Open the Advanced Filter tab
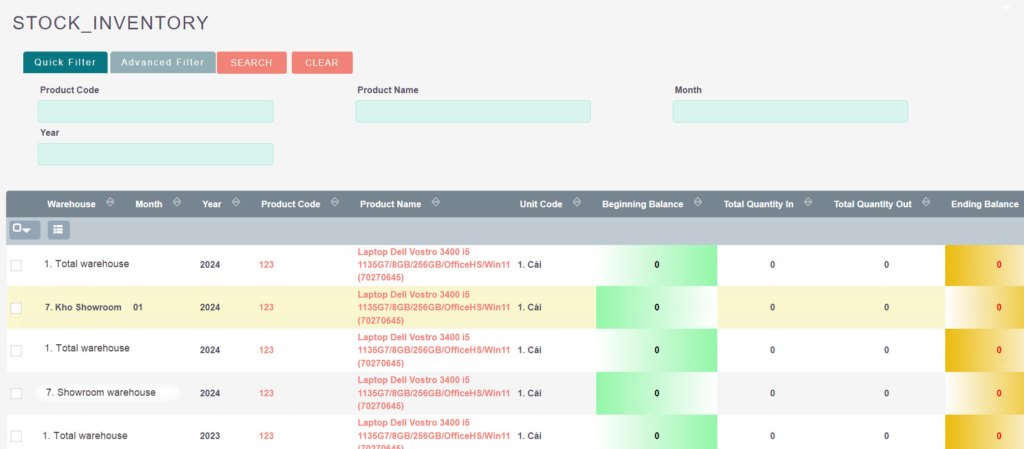1024x449 pixels. pyautogui.click(x=162, y=62)
